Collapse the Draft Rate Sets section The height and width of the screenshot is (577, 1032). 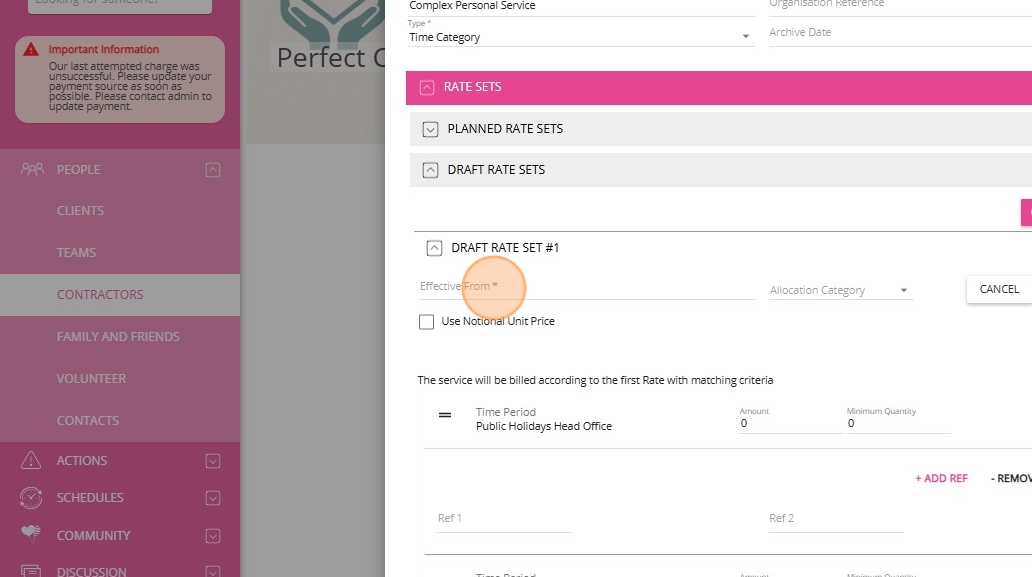tap(430, 170)
